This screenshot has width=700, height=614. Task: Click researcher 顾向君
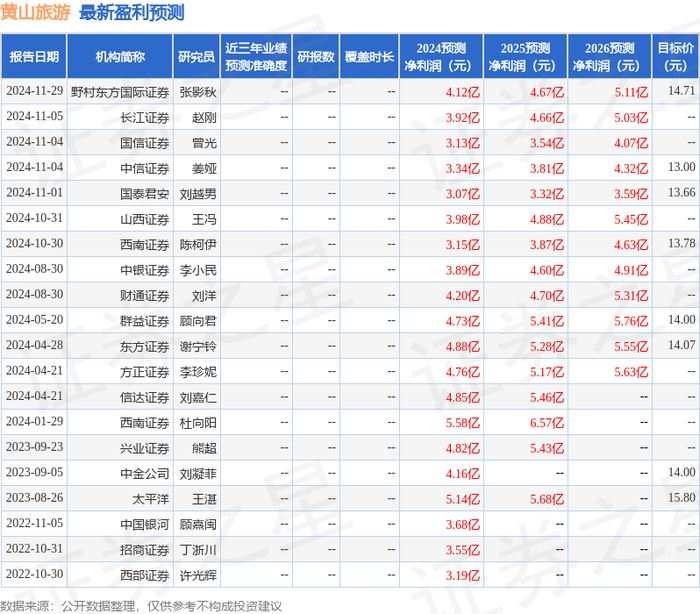pos(198,322)
